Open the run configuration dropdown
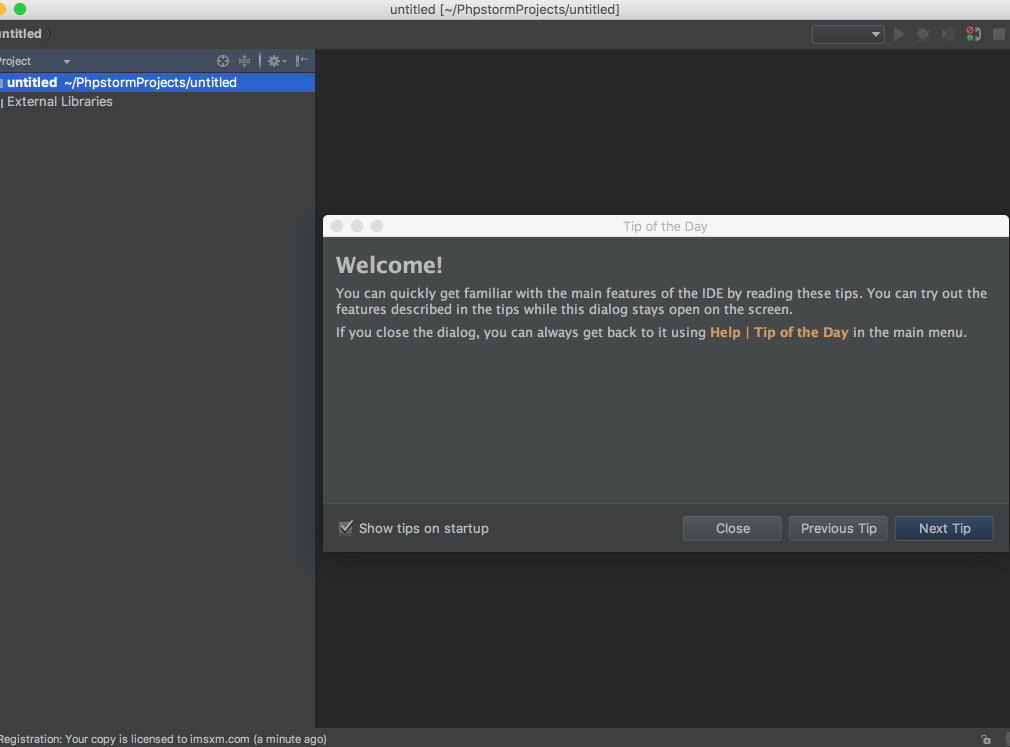1010x747 pixels. (x=848, y=34)
